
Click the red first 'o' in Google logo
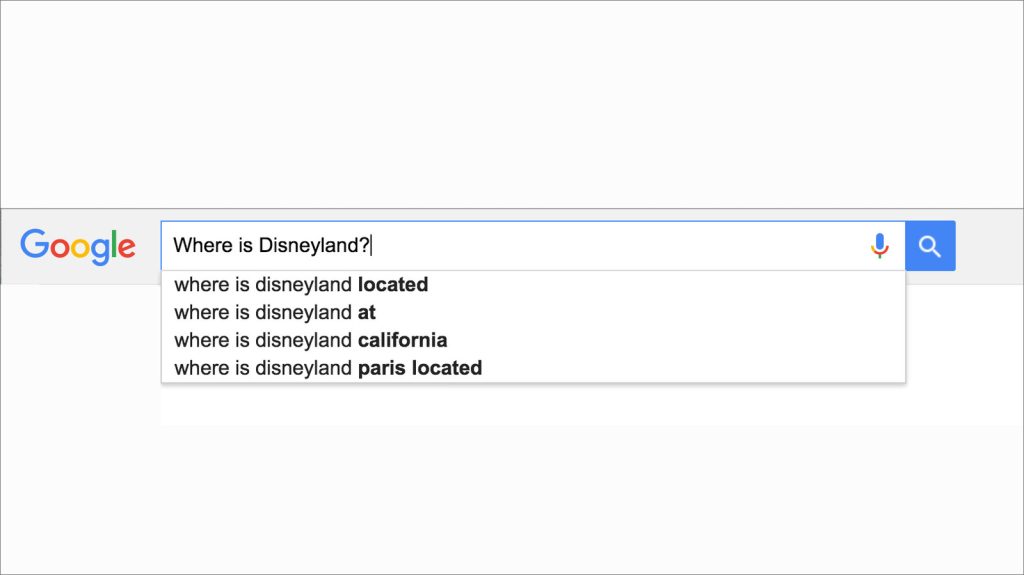pyautogui.click(x=59, y=248)
